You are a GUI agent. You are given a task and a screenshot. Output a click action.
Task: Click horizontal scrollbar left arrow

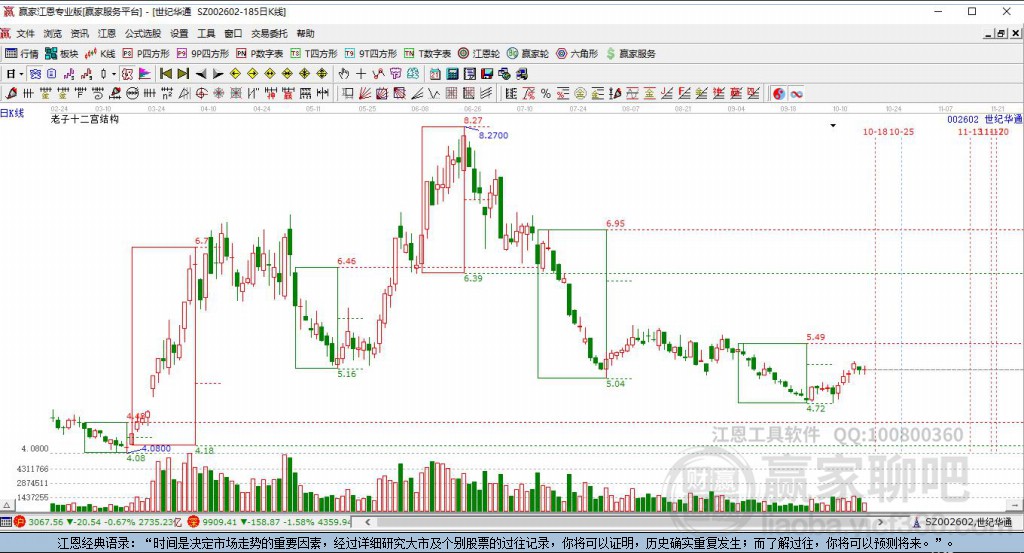(368, 522)
